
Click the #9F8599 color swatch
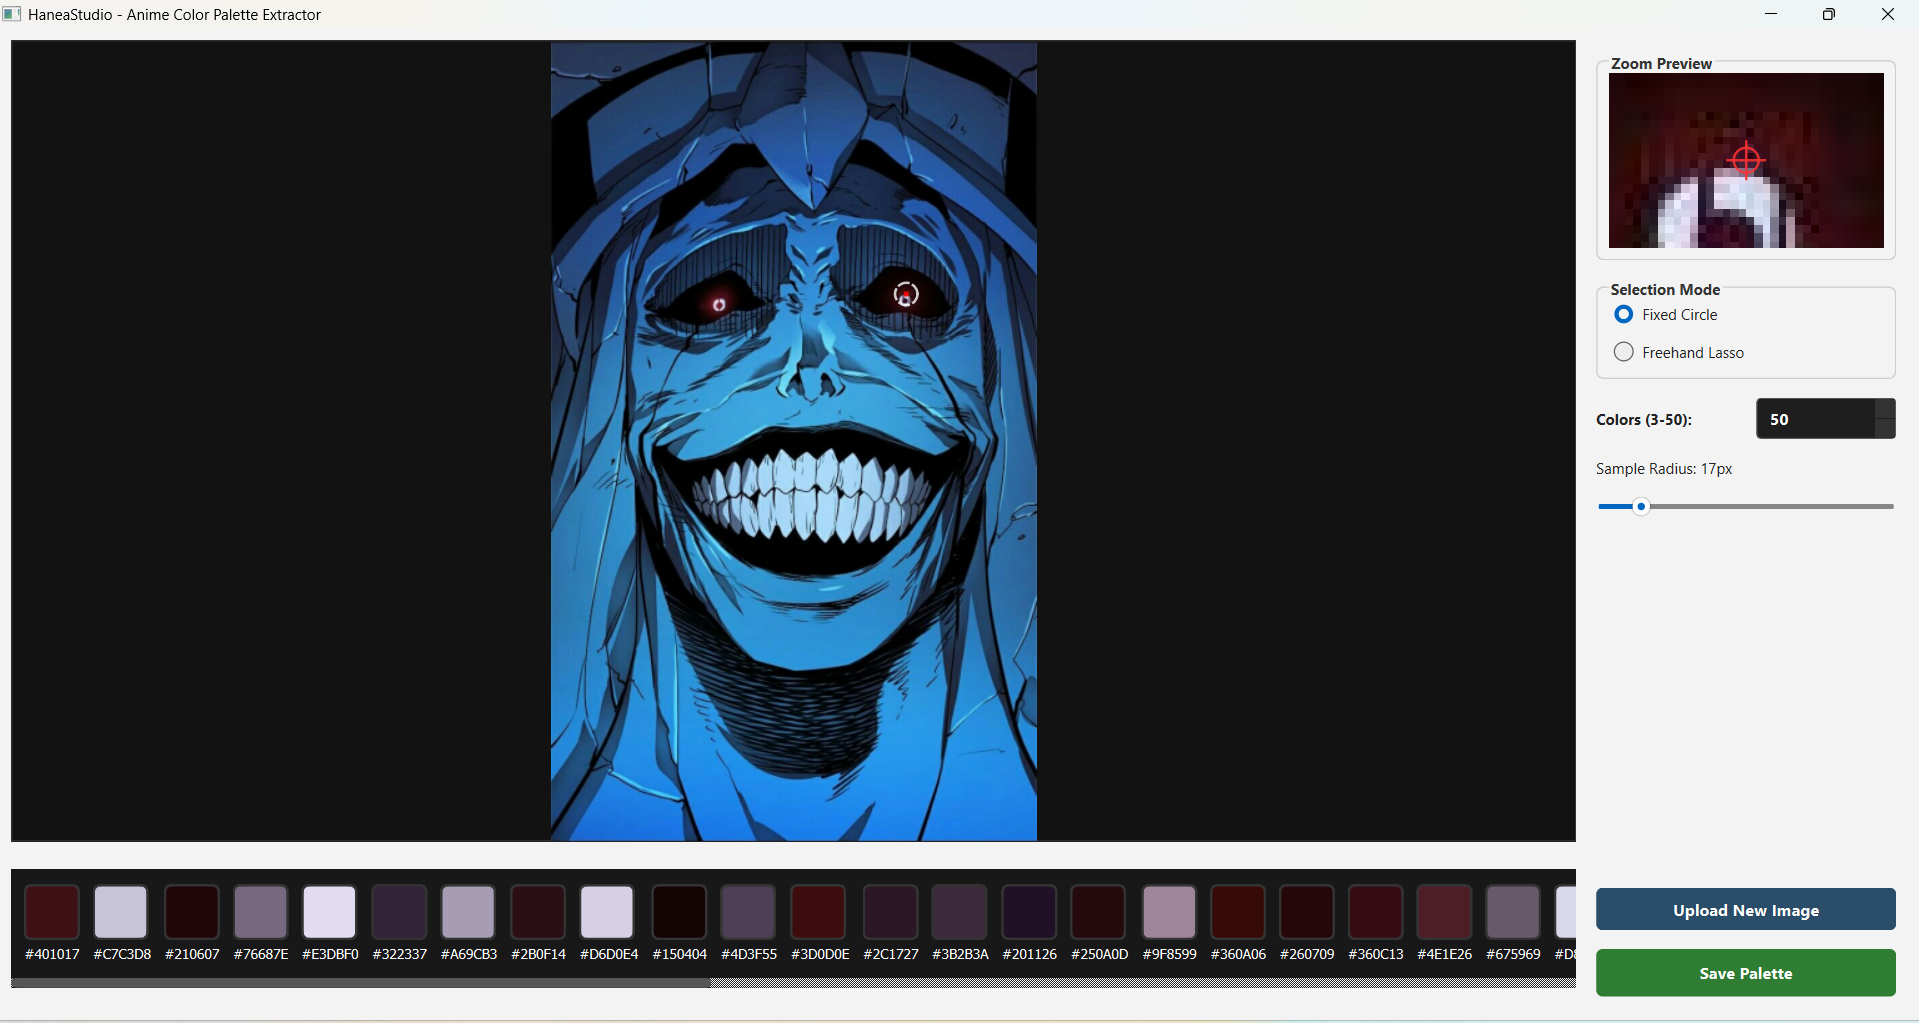pyautogui.click(x=1169, y=911)
